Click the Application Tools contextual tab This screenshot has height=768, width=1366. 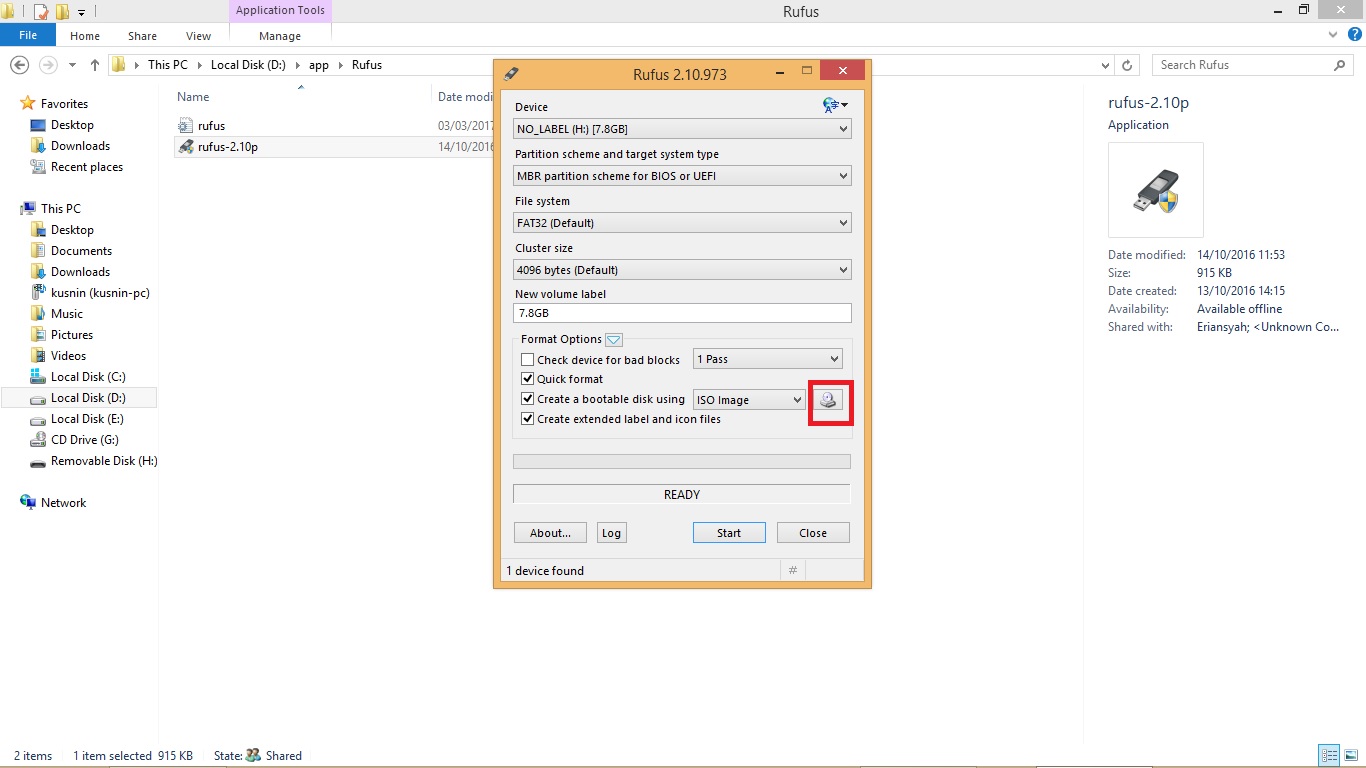[x=280, y=11]
